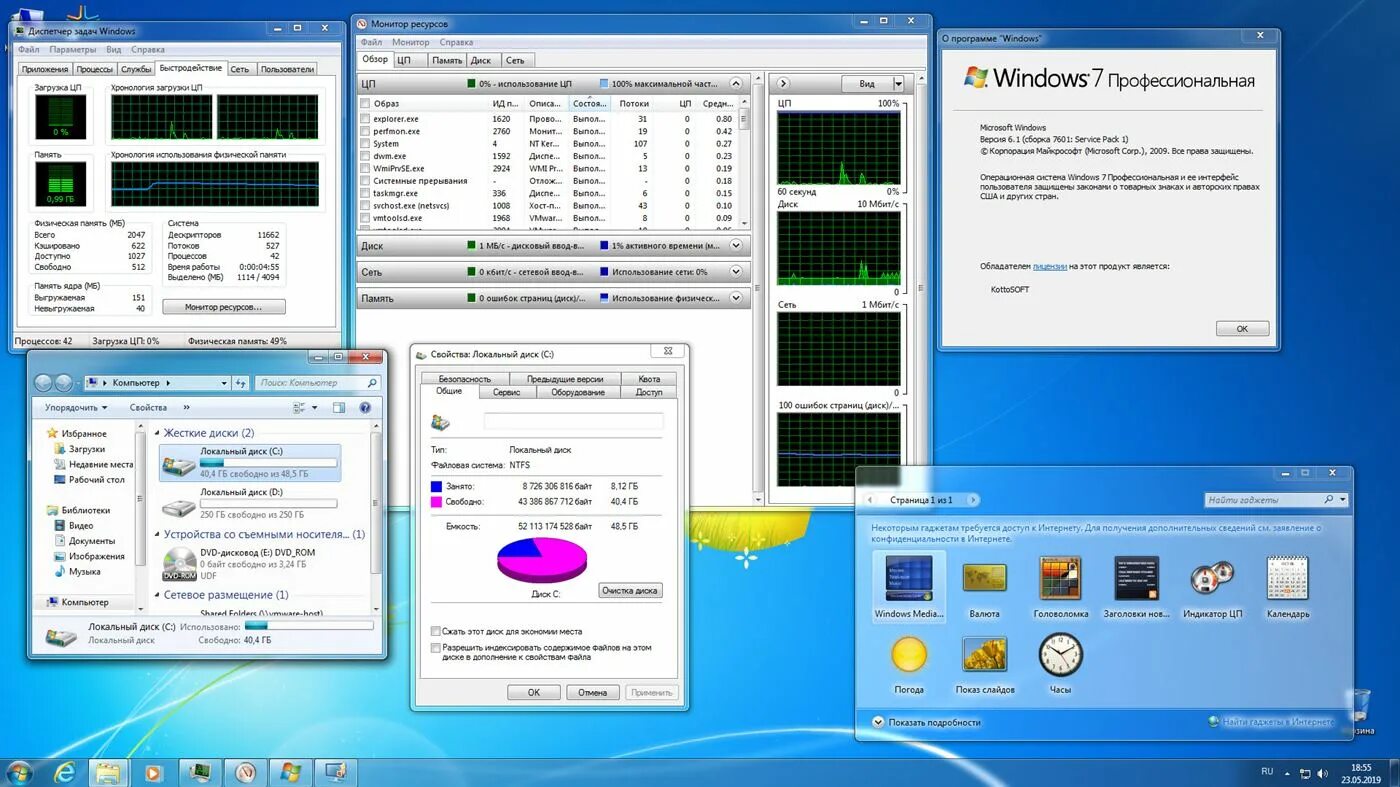Open the Память tab in Resource Monitor
The image size is (1400, 787).
447,60
